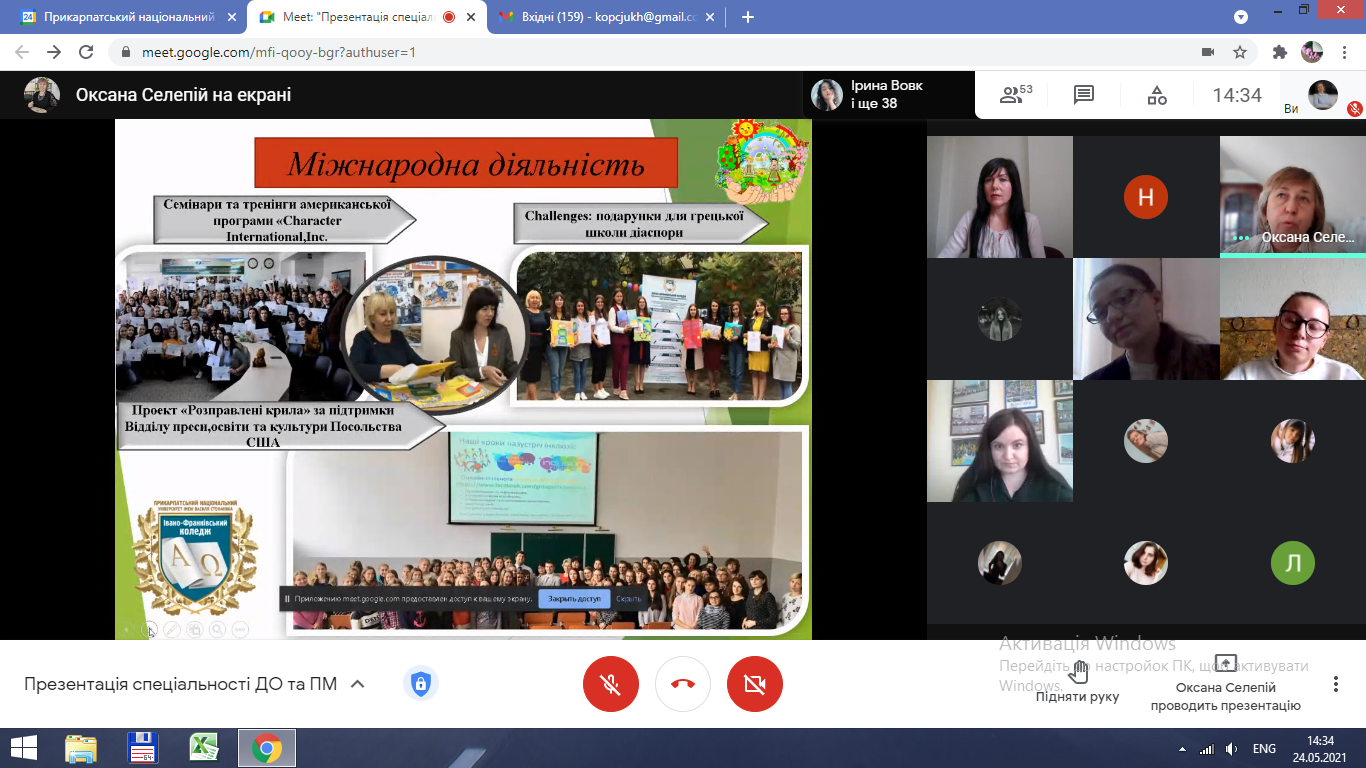Screen dimensions: 1366x768
Task: Open the system volume speaker control
Action: click(1231, 749)
